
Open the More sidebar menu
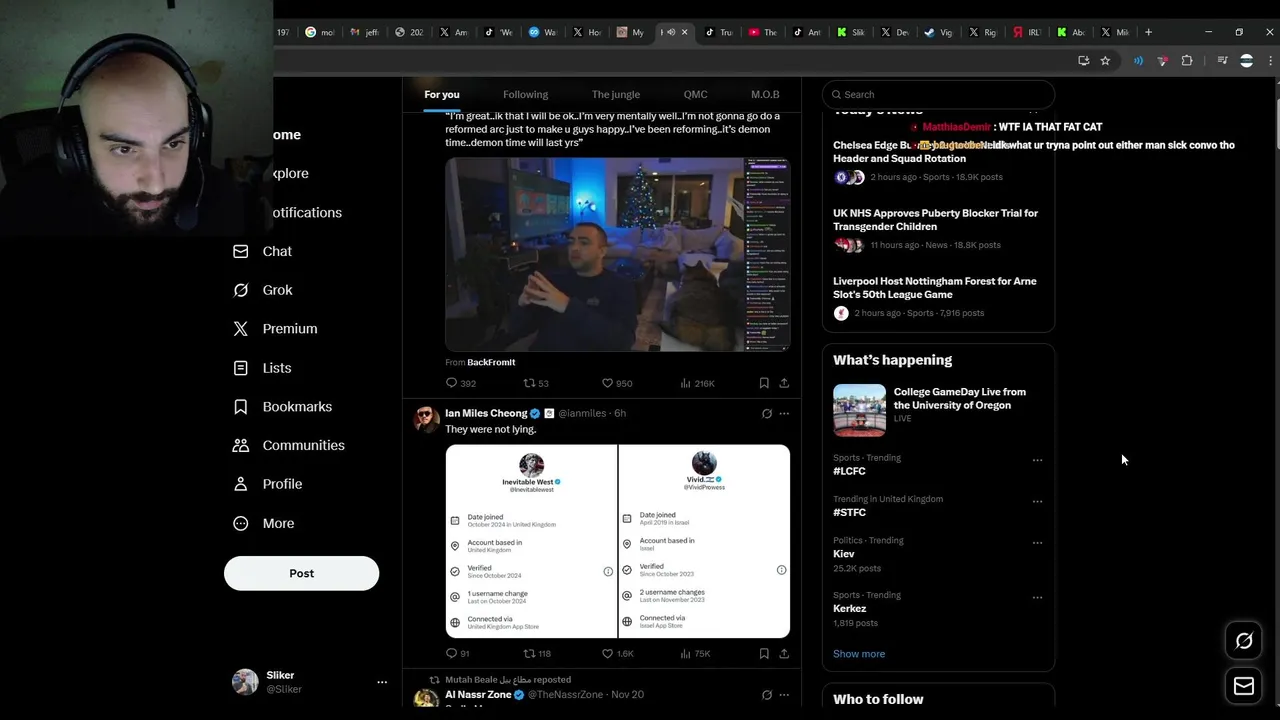coord(263,523)
